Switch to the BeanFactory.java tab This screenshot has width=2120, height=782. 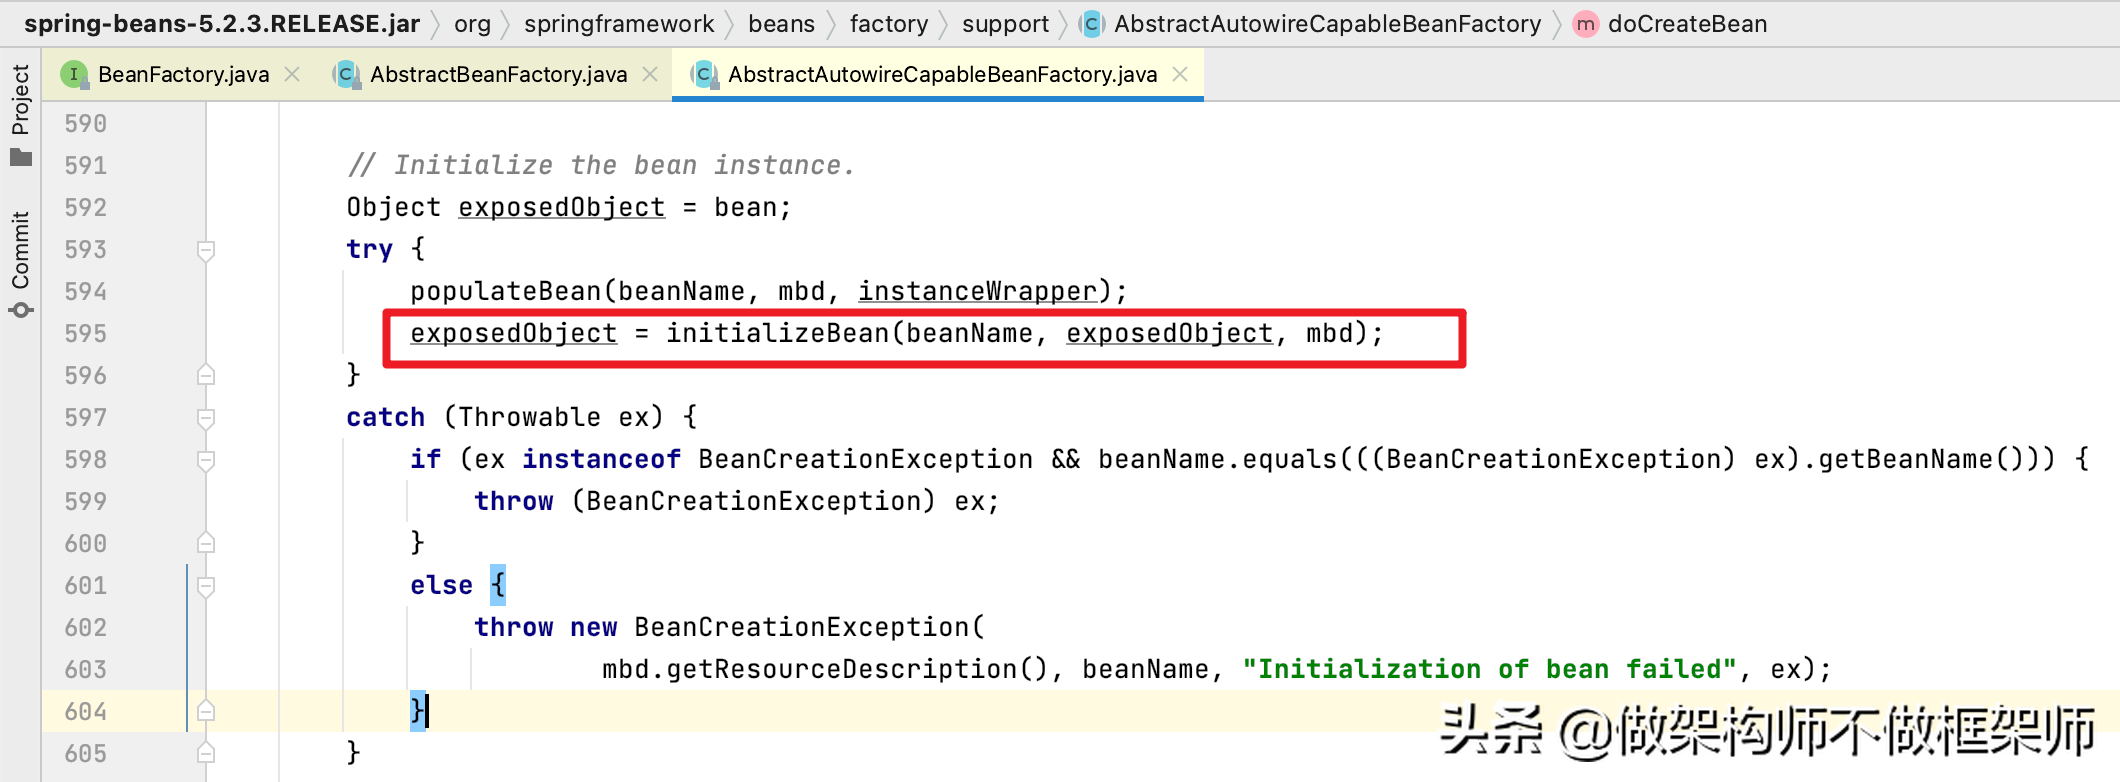[183, 75]
